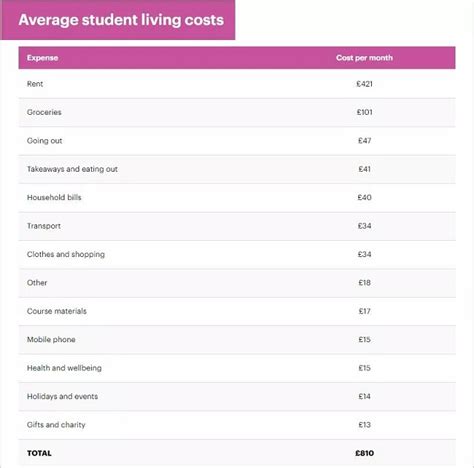474x468 pixels.
Task: Click 'Gifts and charity' label
Action: pyautogui.click(x=56, y=425)
